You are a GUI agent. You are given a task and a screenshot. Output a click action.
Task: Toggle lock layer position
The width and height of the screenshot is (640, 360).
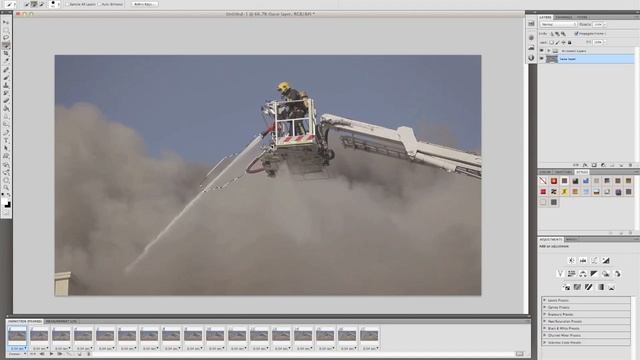(564, 42)
